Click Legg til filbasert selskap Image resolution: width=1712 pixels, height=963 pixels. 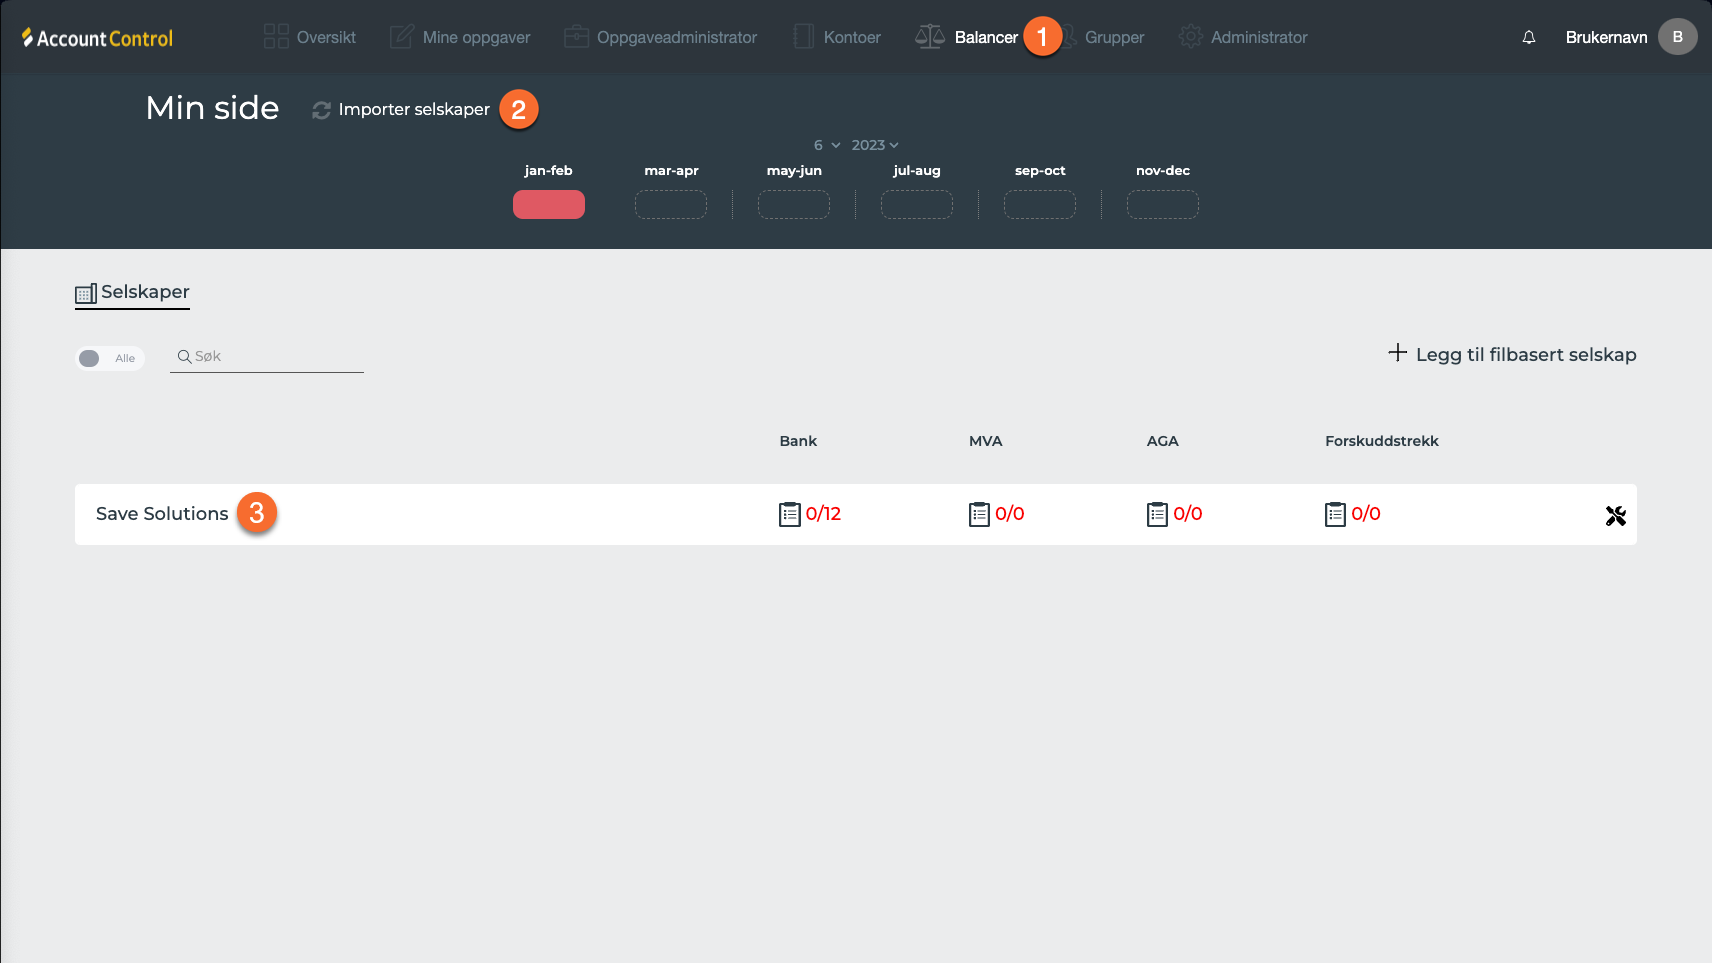[1512, 354]
